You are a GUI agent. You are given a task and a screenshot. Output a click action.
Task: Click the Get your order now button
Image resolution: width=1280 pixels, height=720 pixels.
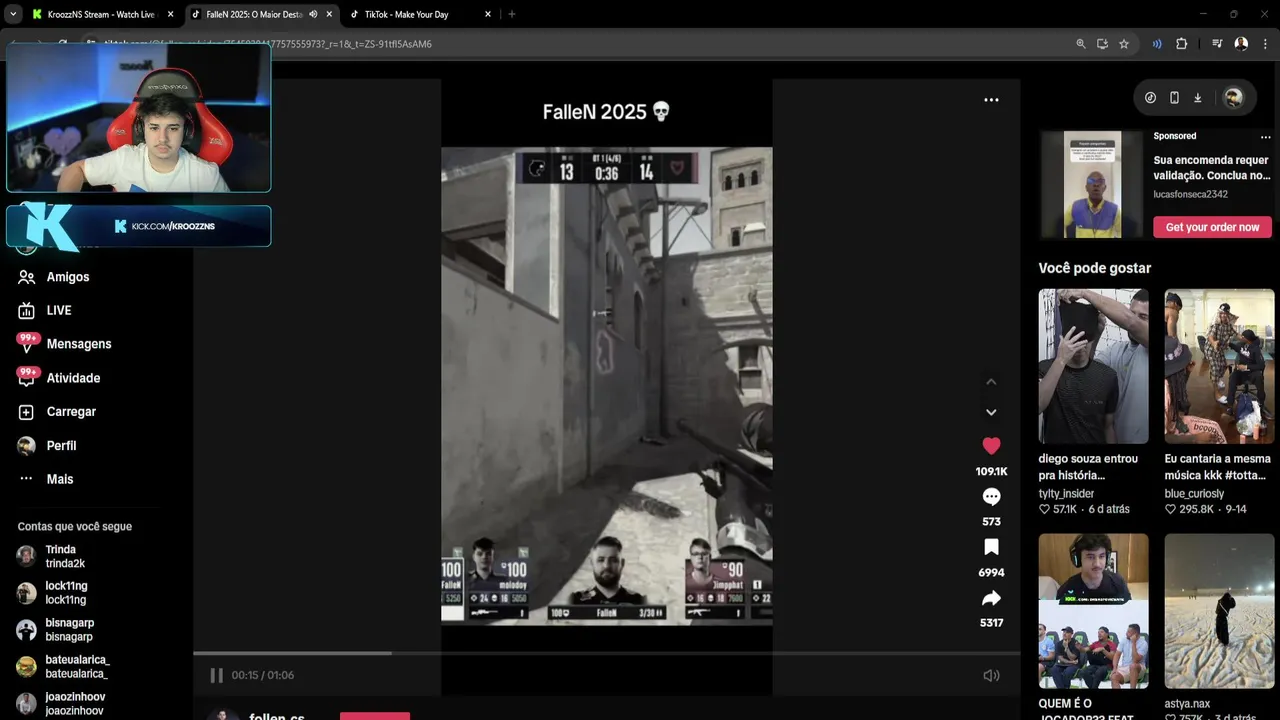click(1212, 227)
